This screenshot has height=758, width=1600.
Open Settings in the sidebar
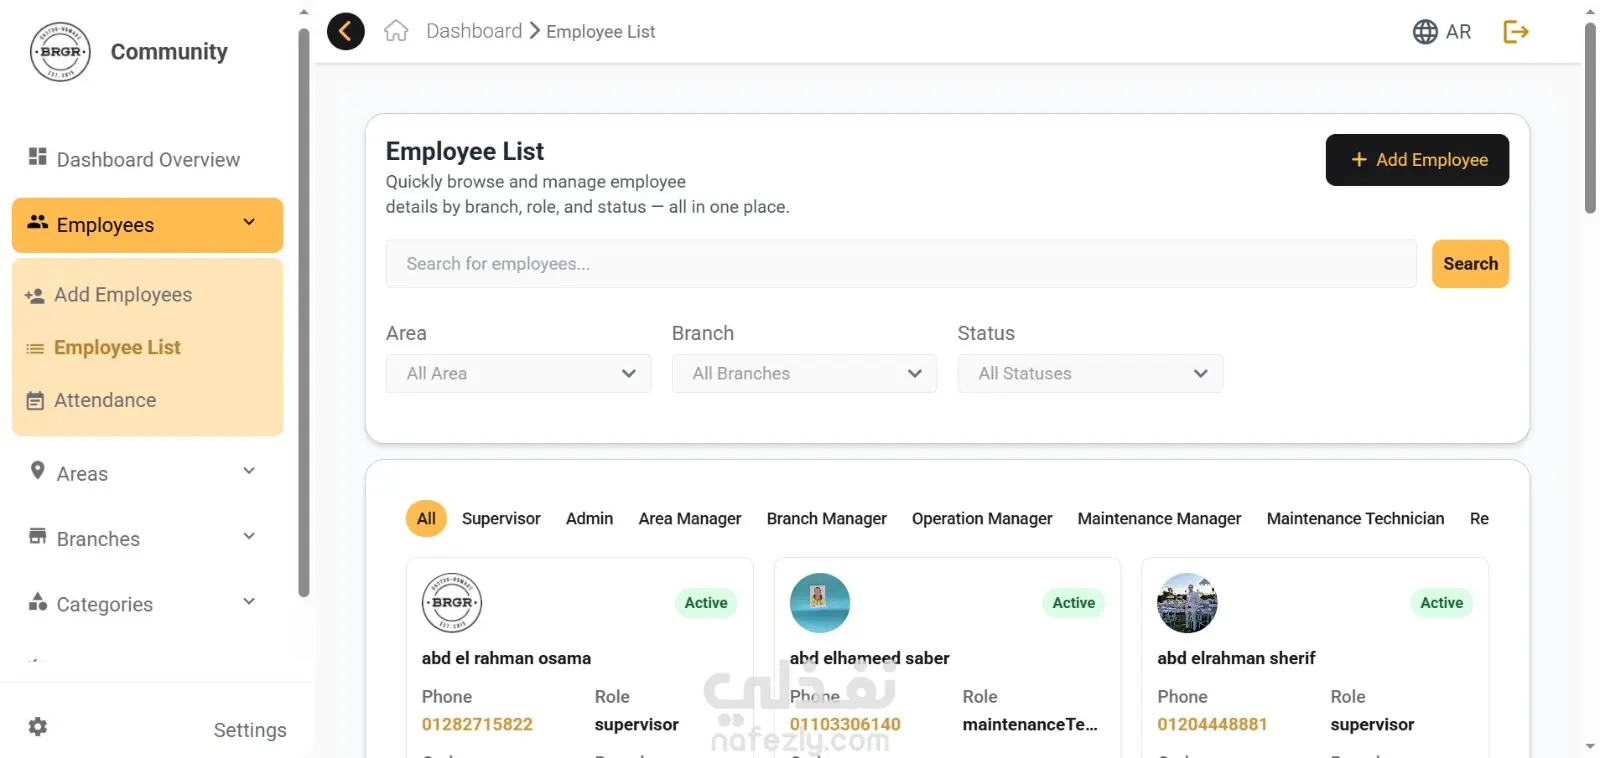[x=250, y=730]
